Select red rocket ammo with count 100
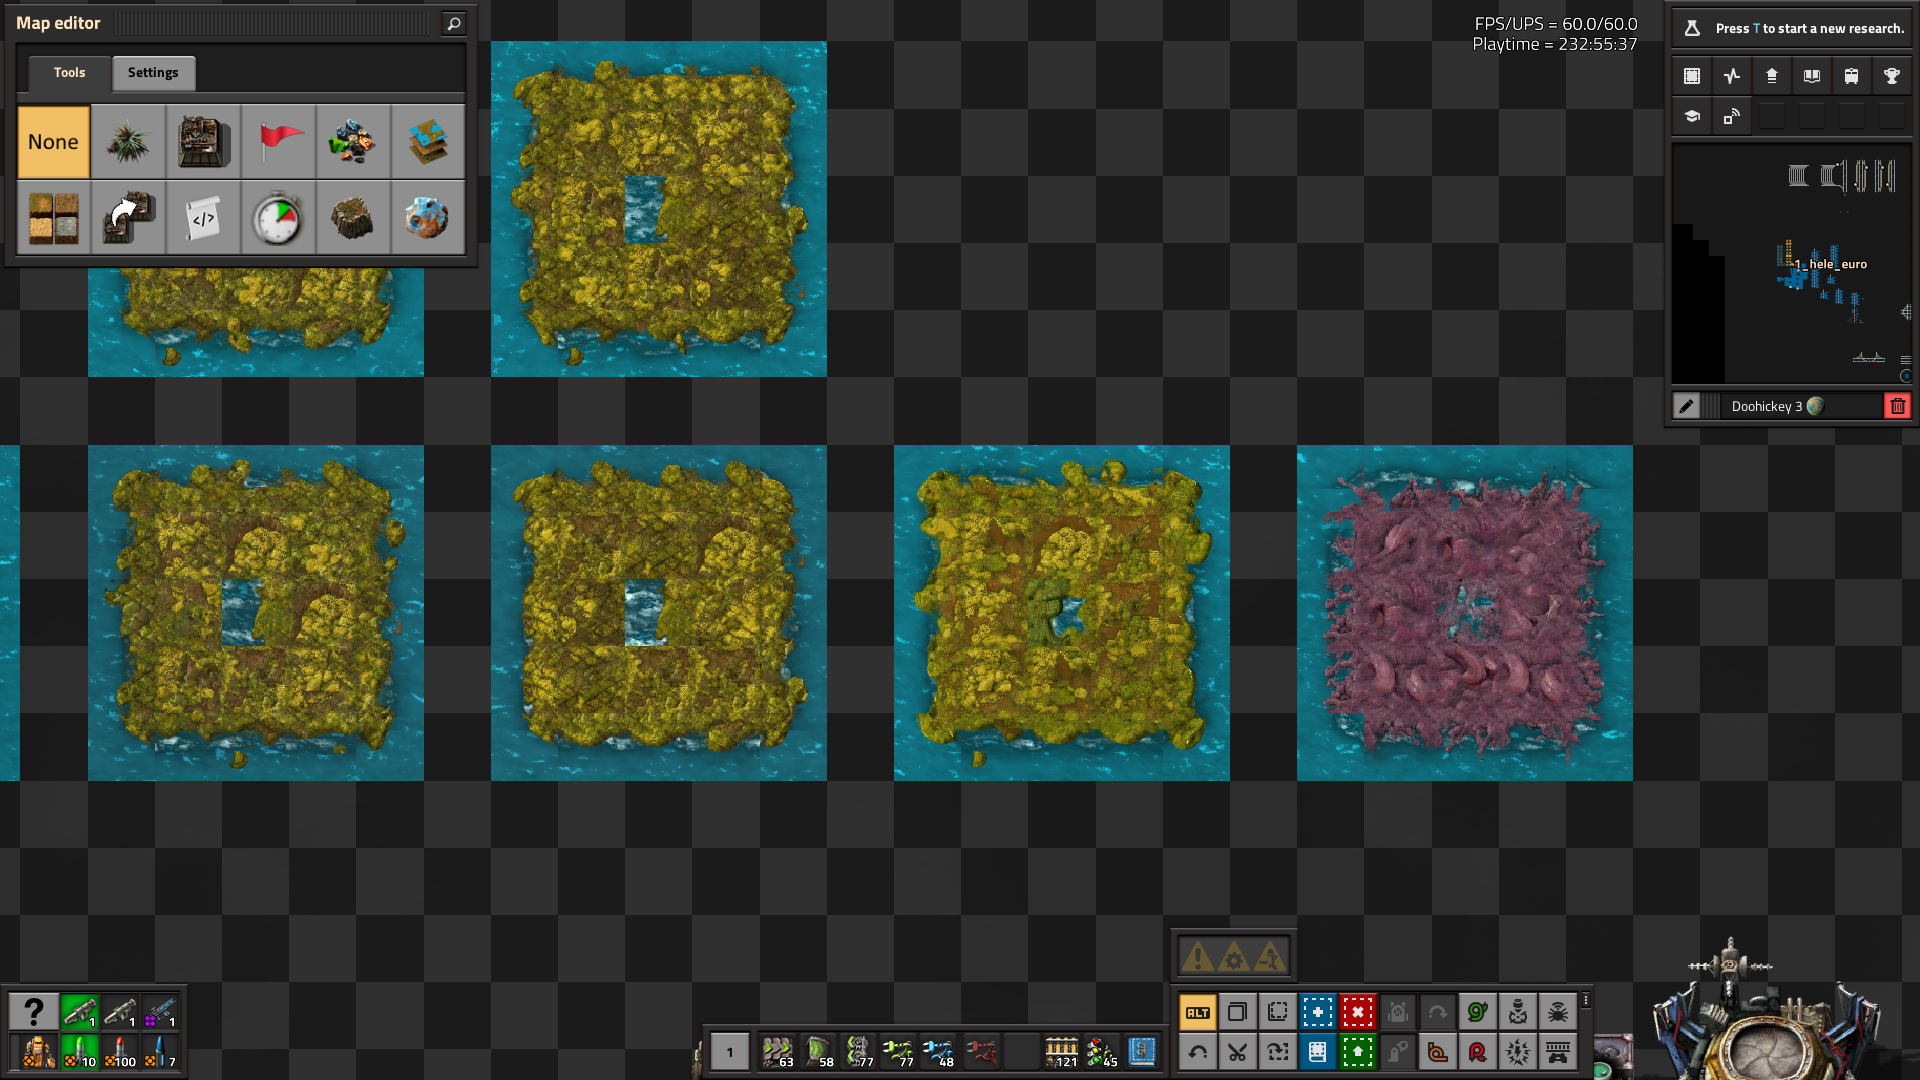1920x1080 pixels. point(120,1052)
